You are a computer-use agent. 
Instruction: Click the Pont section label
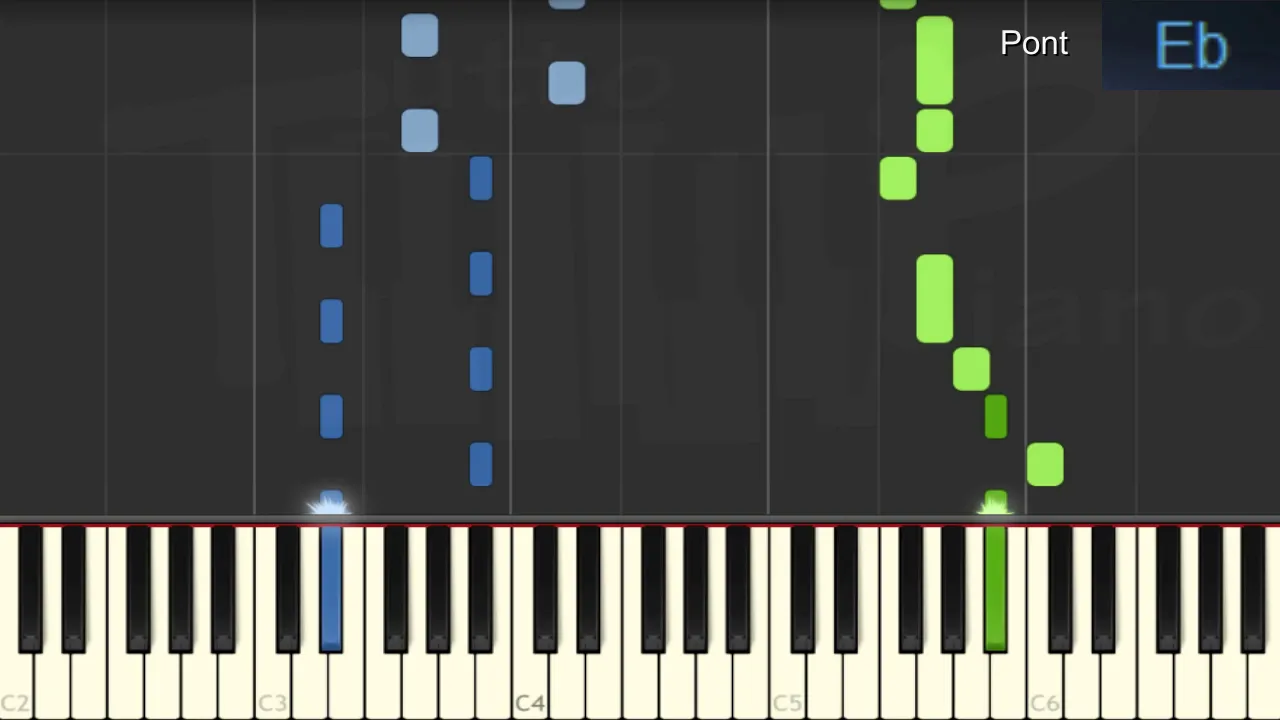[x=1034, y=43]
